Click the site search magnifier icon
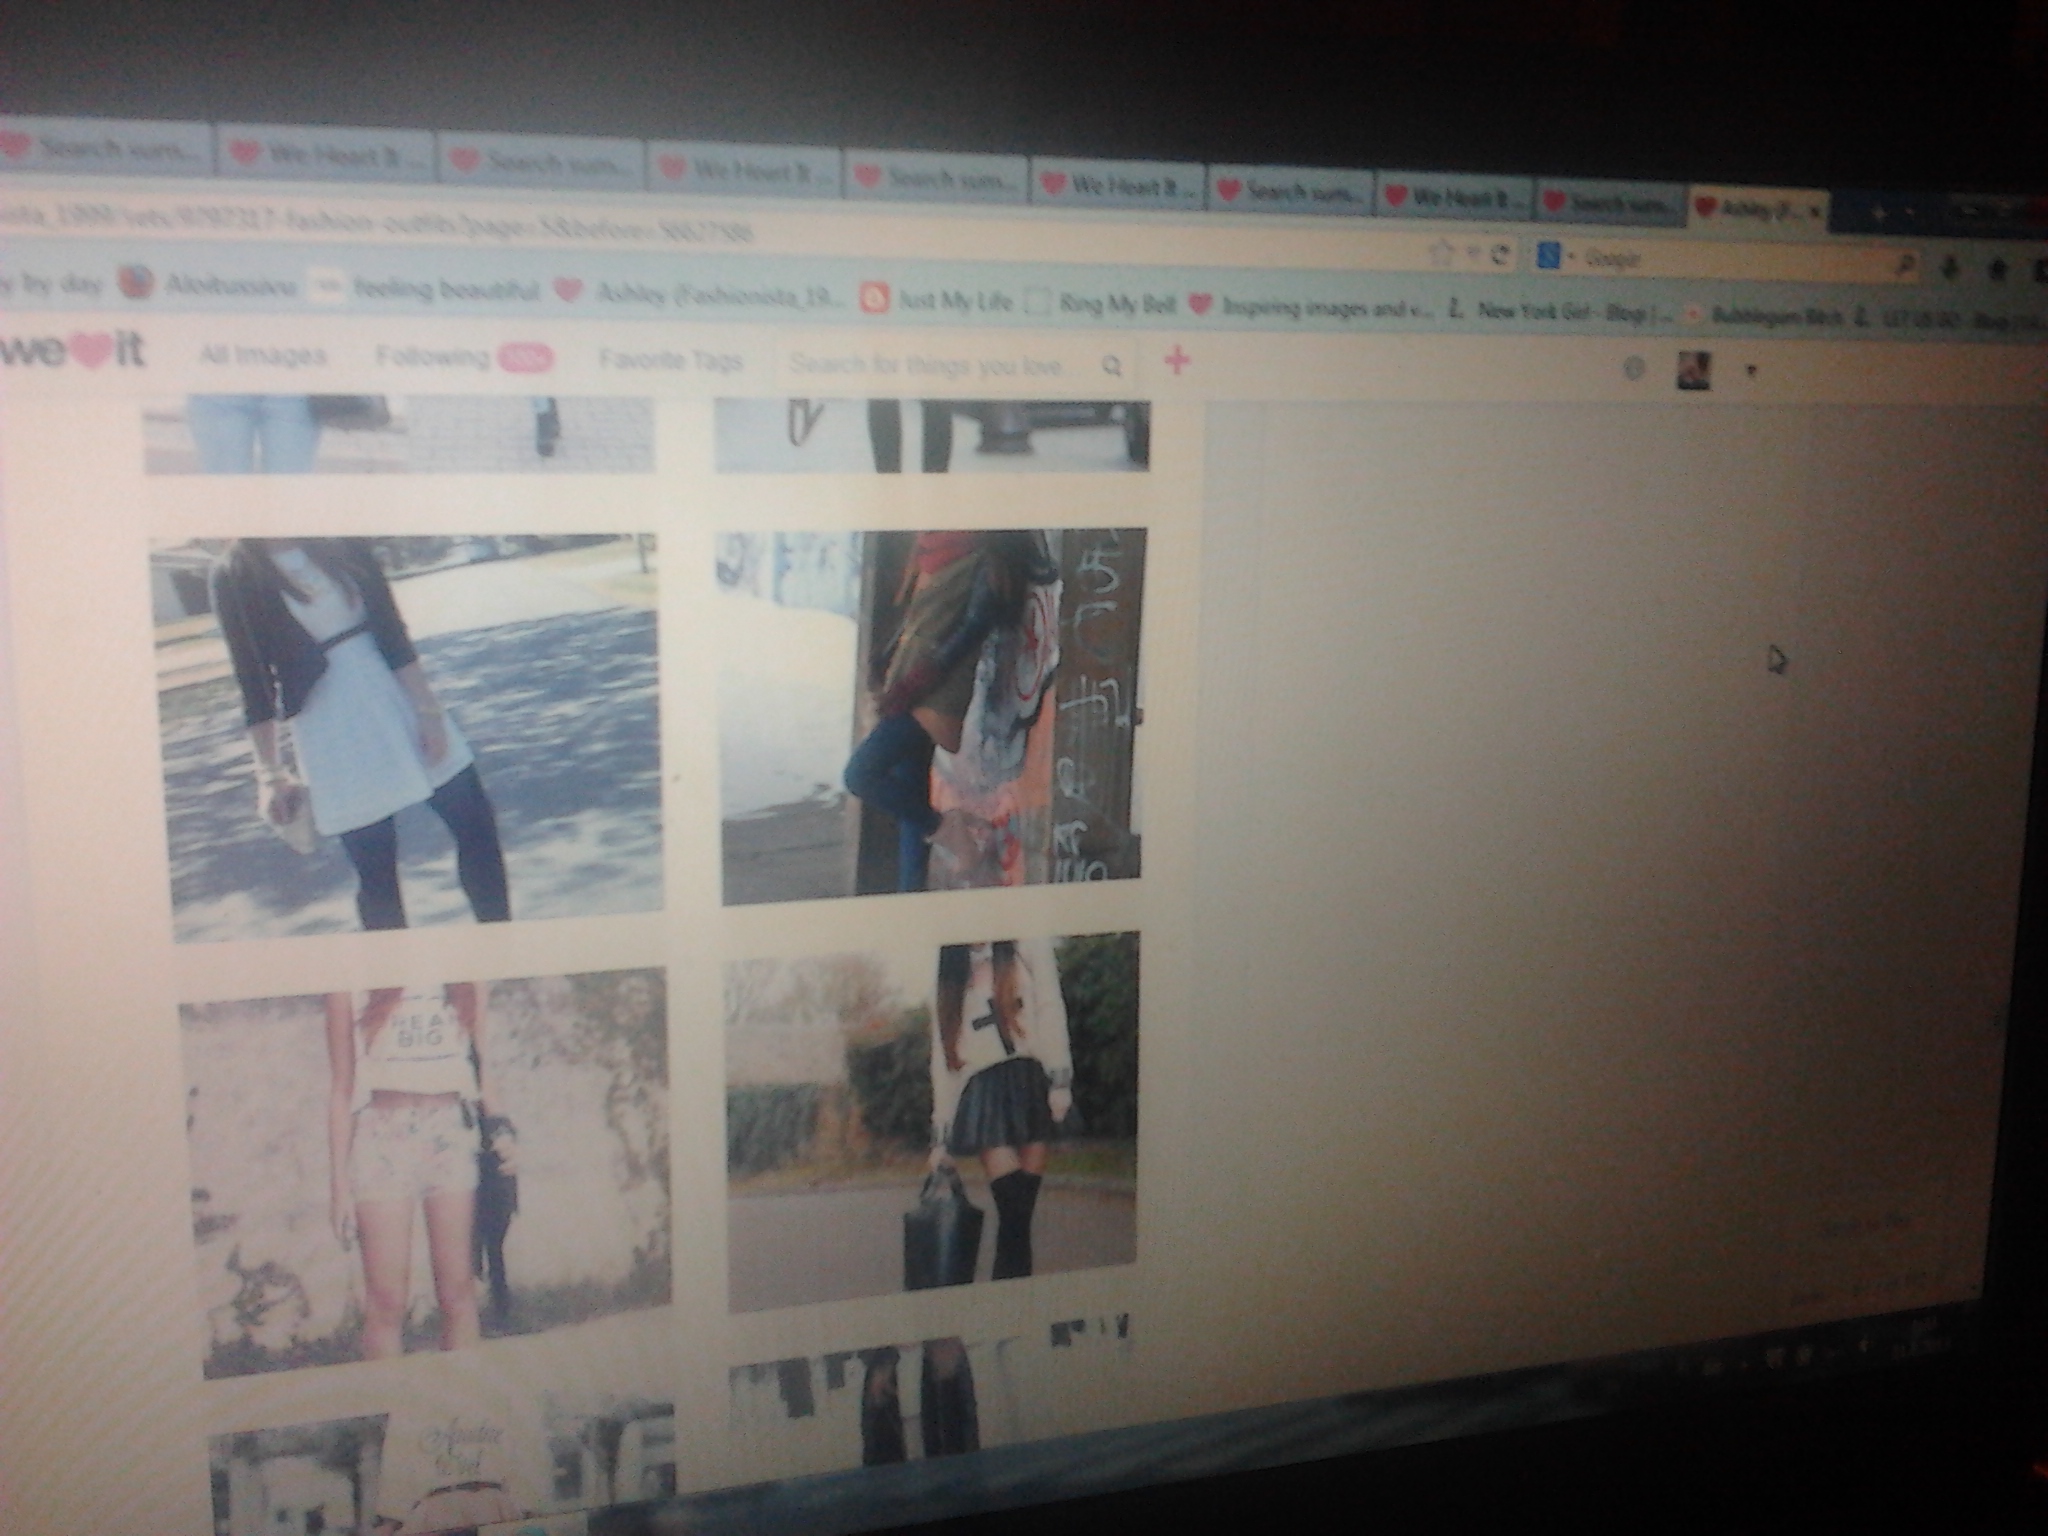This screenshot has height=1536, width=2048. pyautogui.click(x=1112, y=367)
